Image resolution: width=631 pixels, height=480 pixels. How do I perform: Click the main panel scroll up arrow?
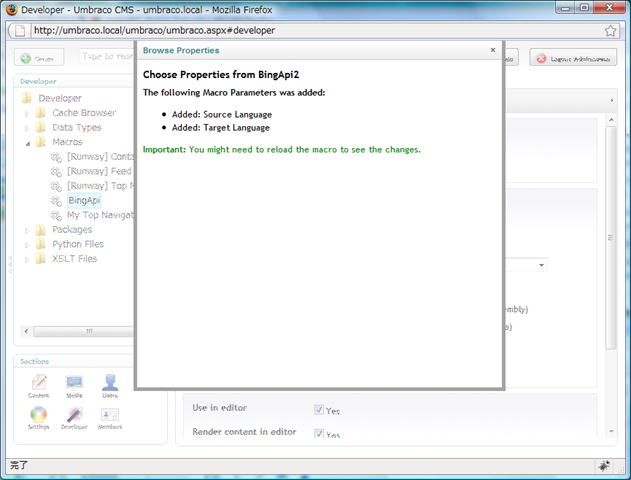[x=611, y=120]
